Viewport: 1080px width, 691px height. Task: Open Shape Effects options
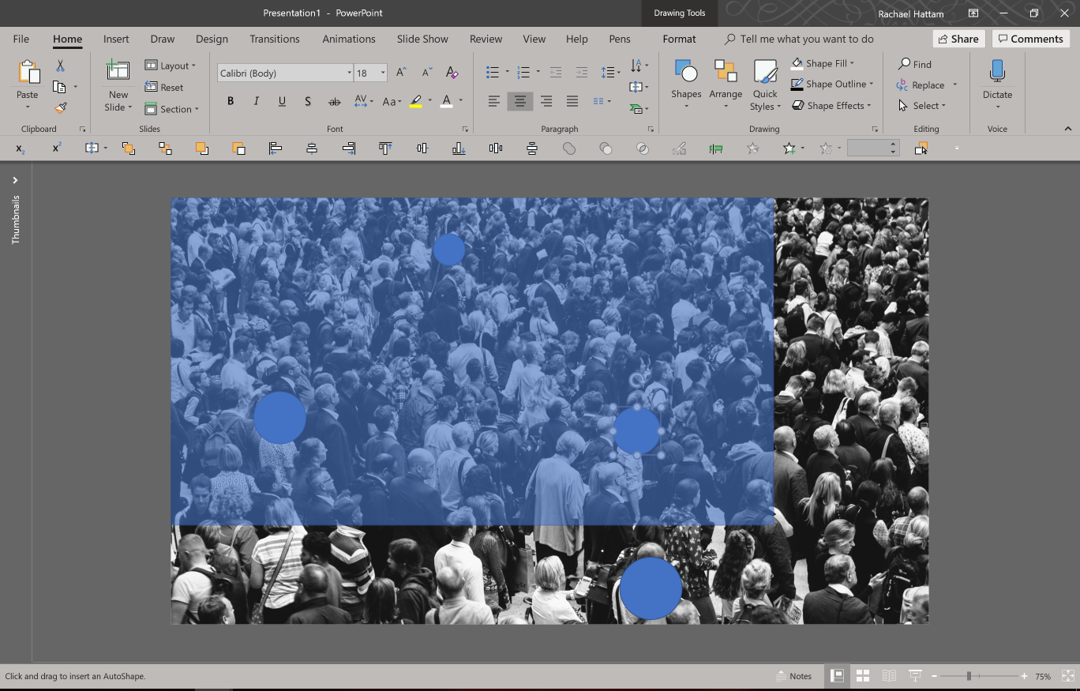(800, 104)
